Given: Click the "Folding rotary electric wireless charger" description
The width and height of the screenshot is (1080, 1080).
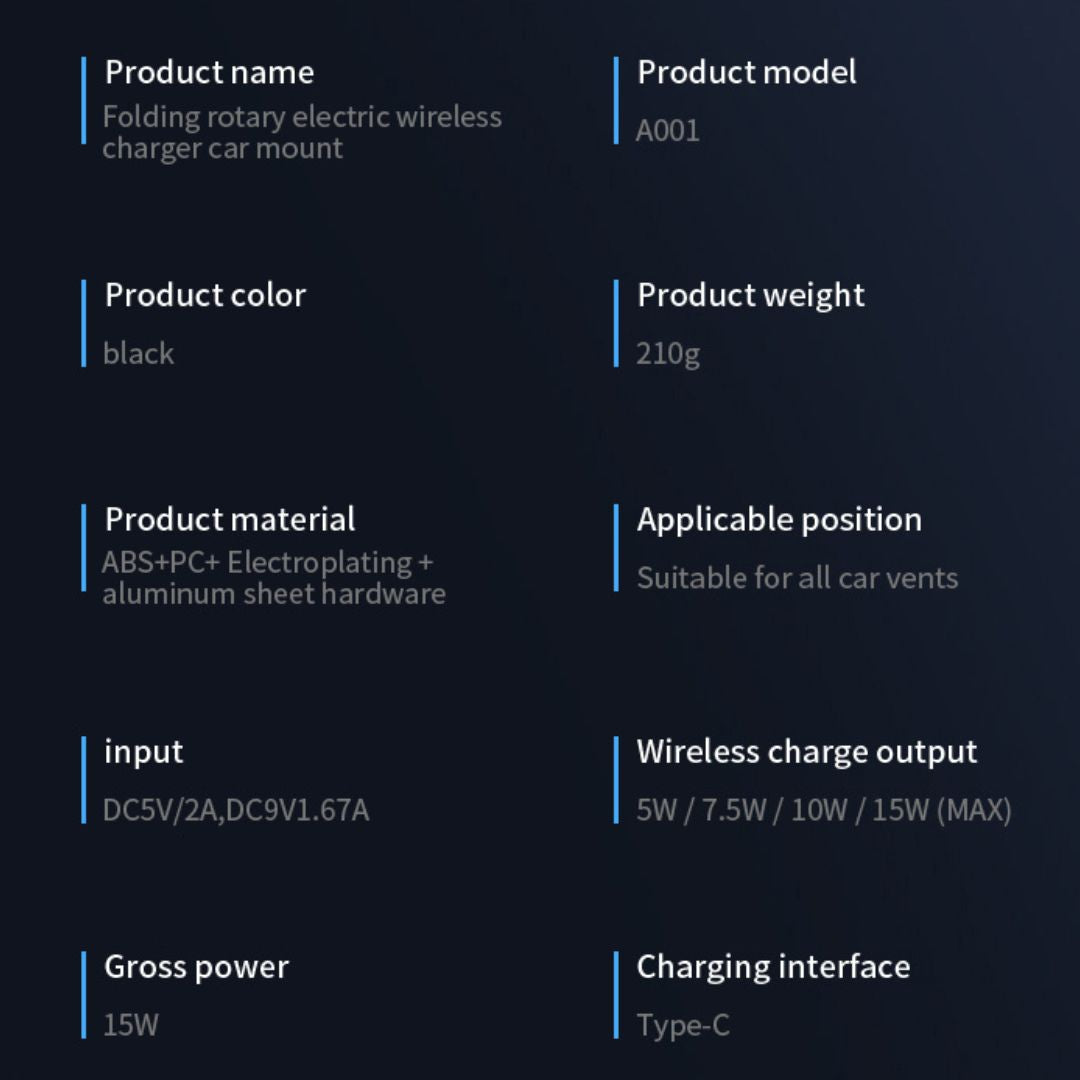Looking at the screenshot, I should 301,132.
